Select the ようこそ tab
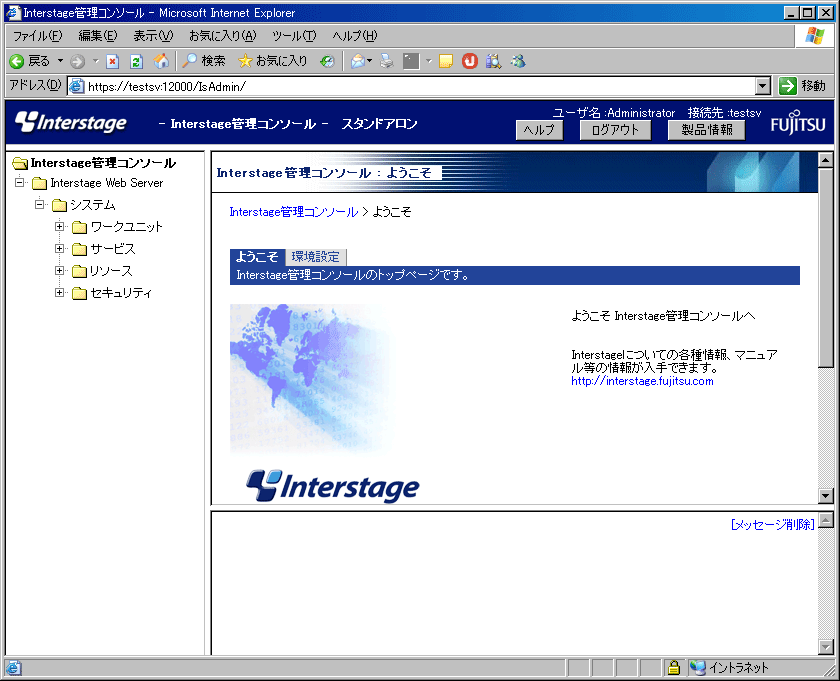This screenshot has height=681, width=840. (257, 257)
